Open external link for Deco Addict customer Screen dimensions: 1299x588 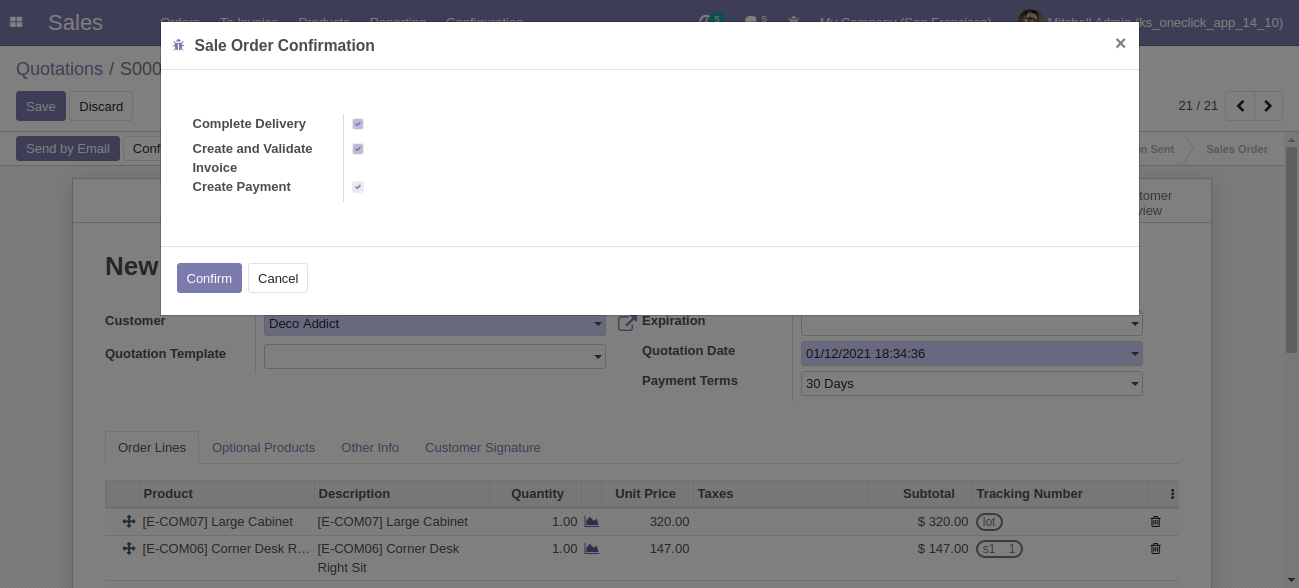(x=627, y=323)
